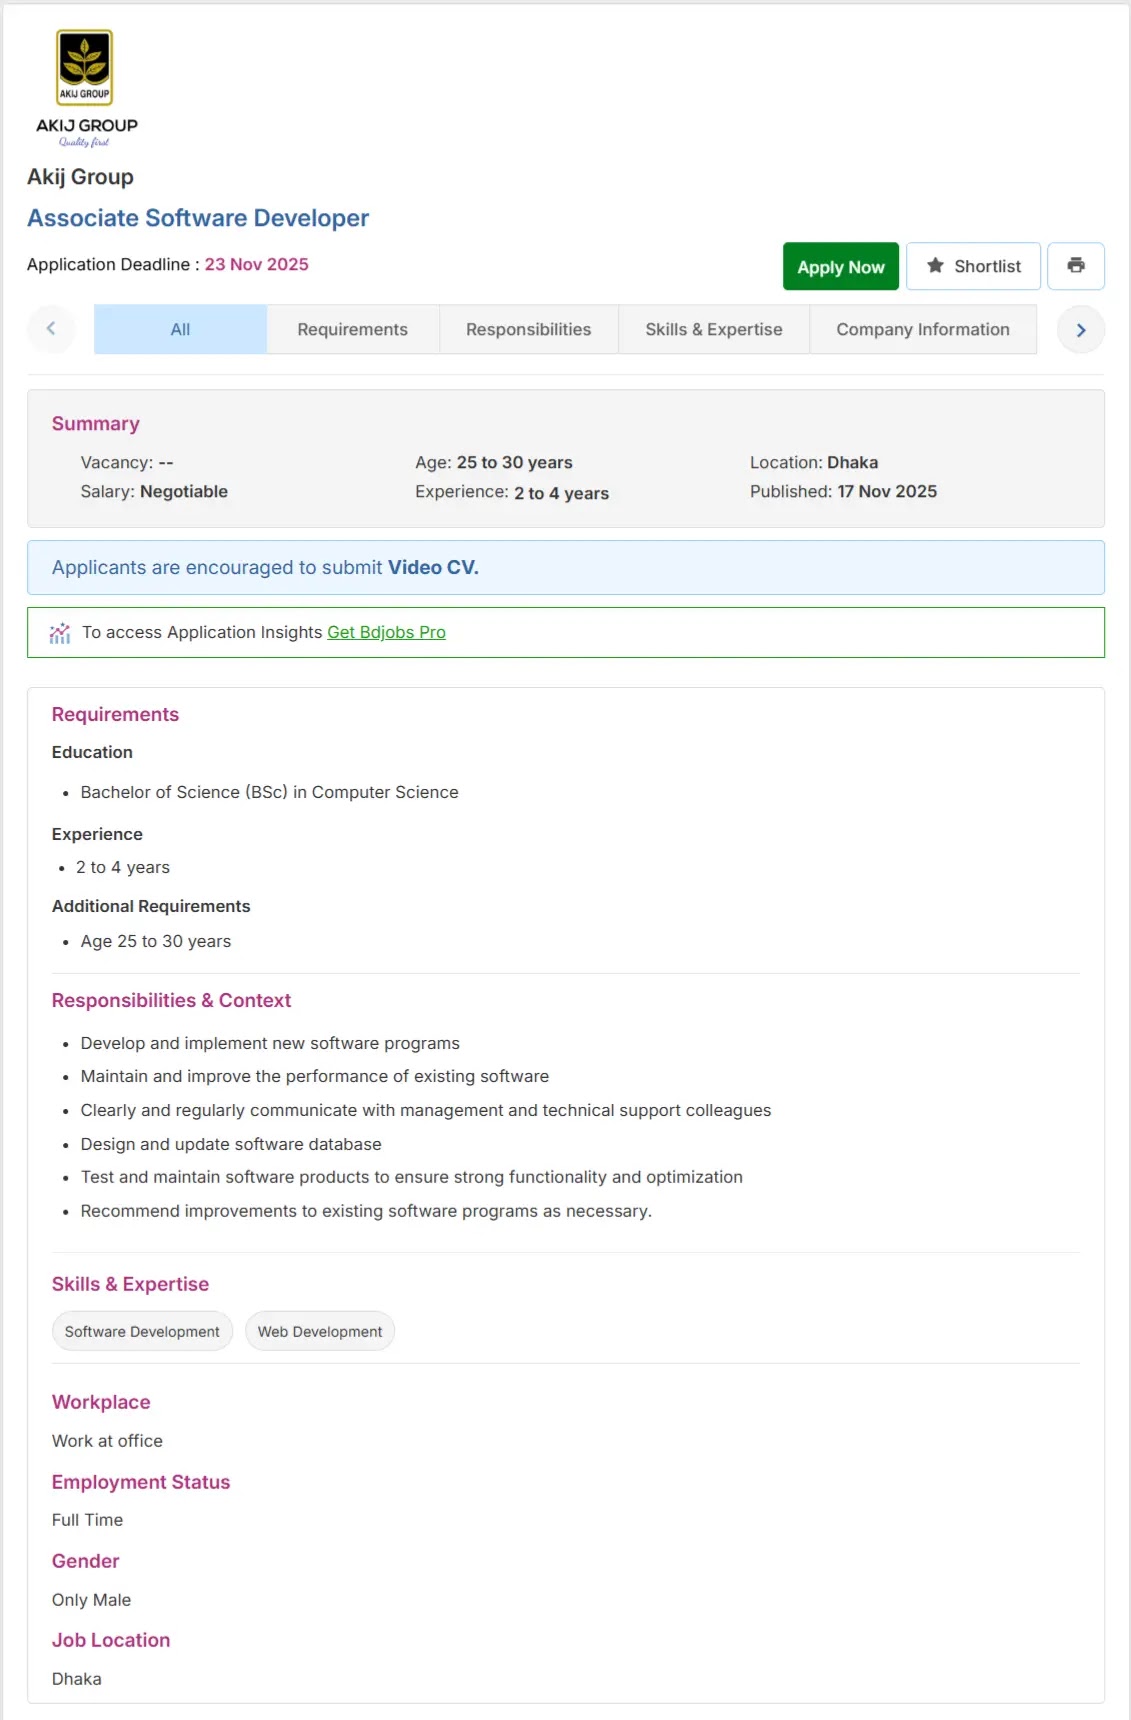This screenshot has height=1720, width=1131.
Task: Show next tabs with right chevron
Action: (1081, 330)
